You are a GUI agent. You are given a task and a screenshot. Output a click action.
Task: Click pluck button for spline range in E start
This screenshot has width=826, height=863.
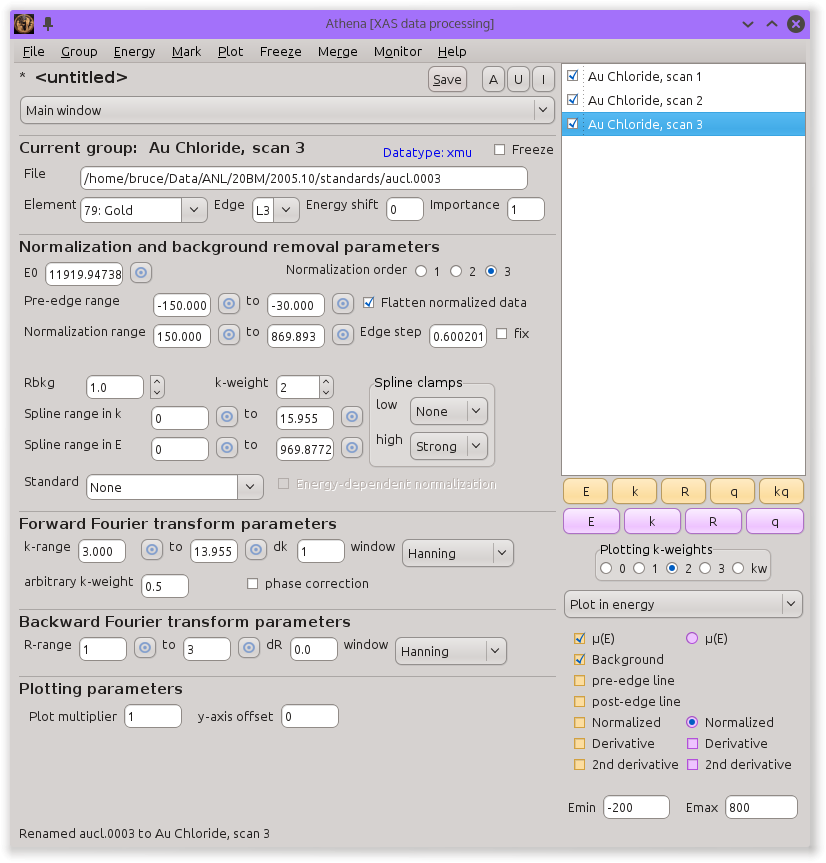(x=227, y=447)
